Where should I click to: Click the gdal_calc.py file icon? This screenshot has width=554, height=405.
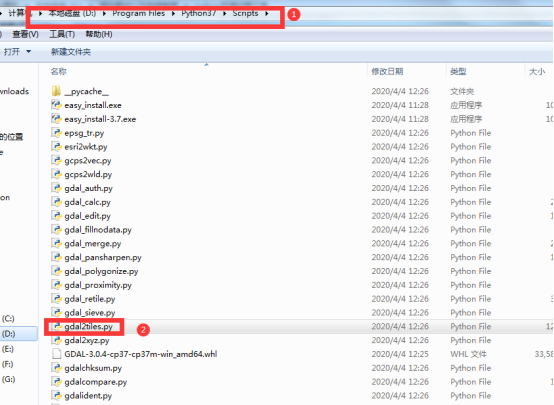pyautogui.click(x=56, y=202)
